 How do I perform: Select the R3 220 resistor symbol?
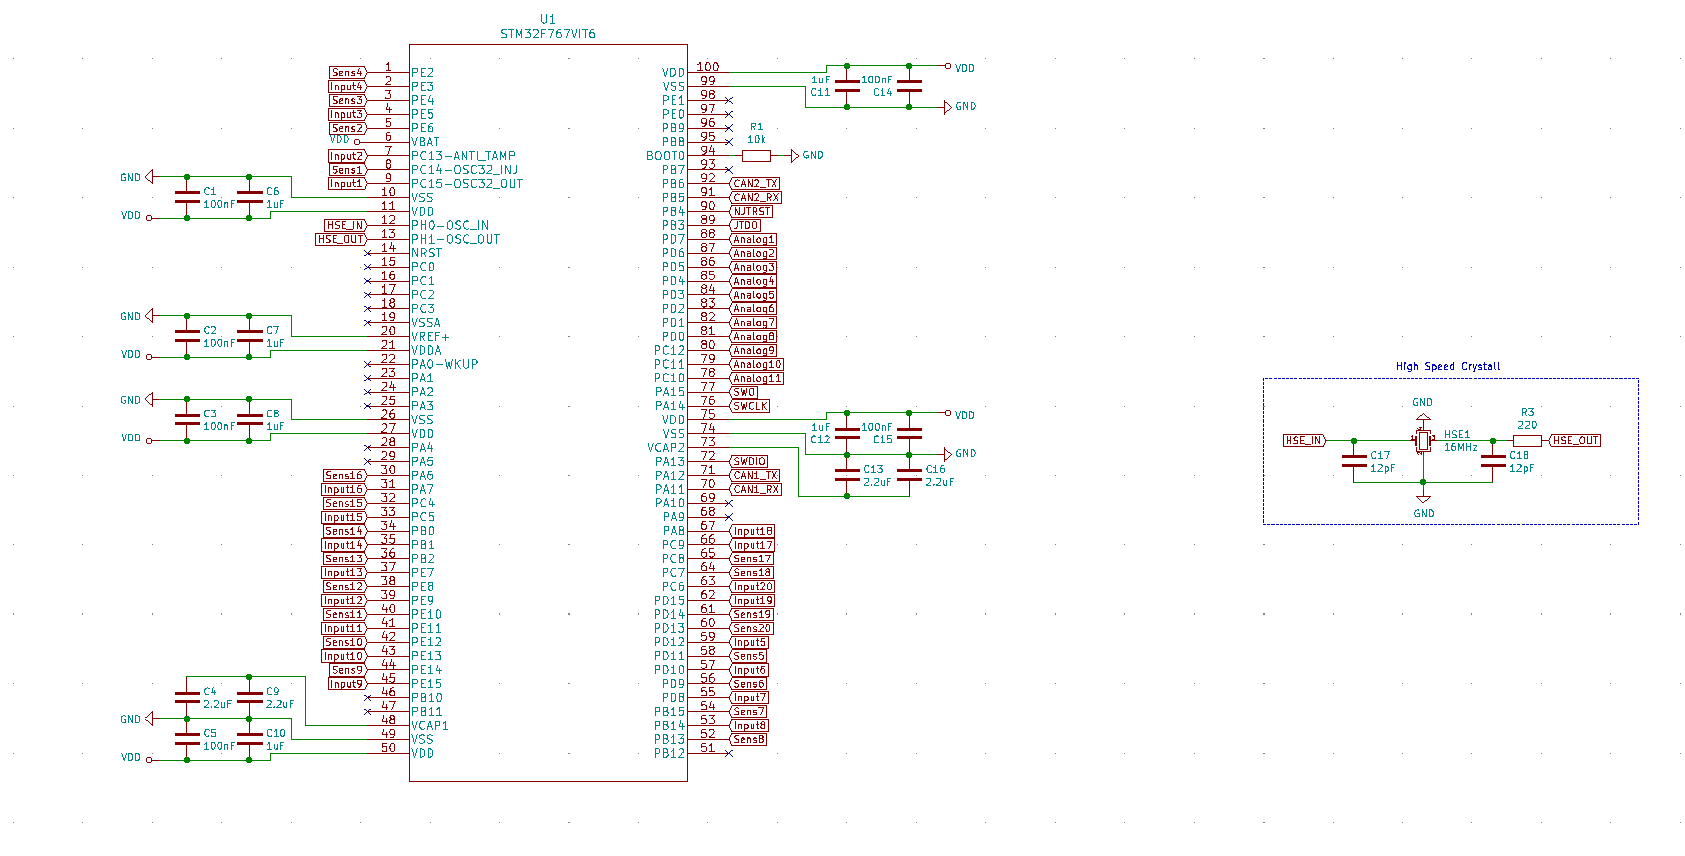[x=1527, y=441]
